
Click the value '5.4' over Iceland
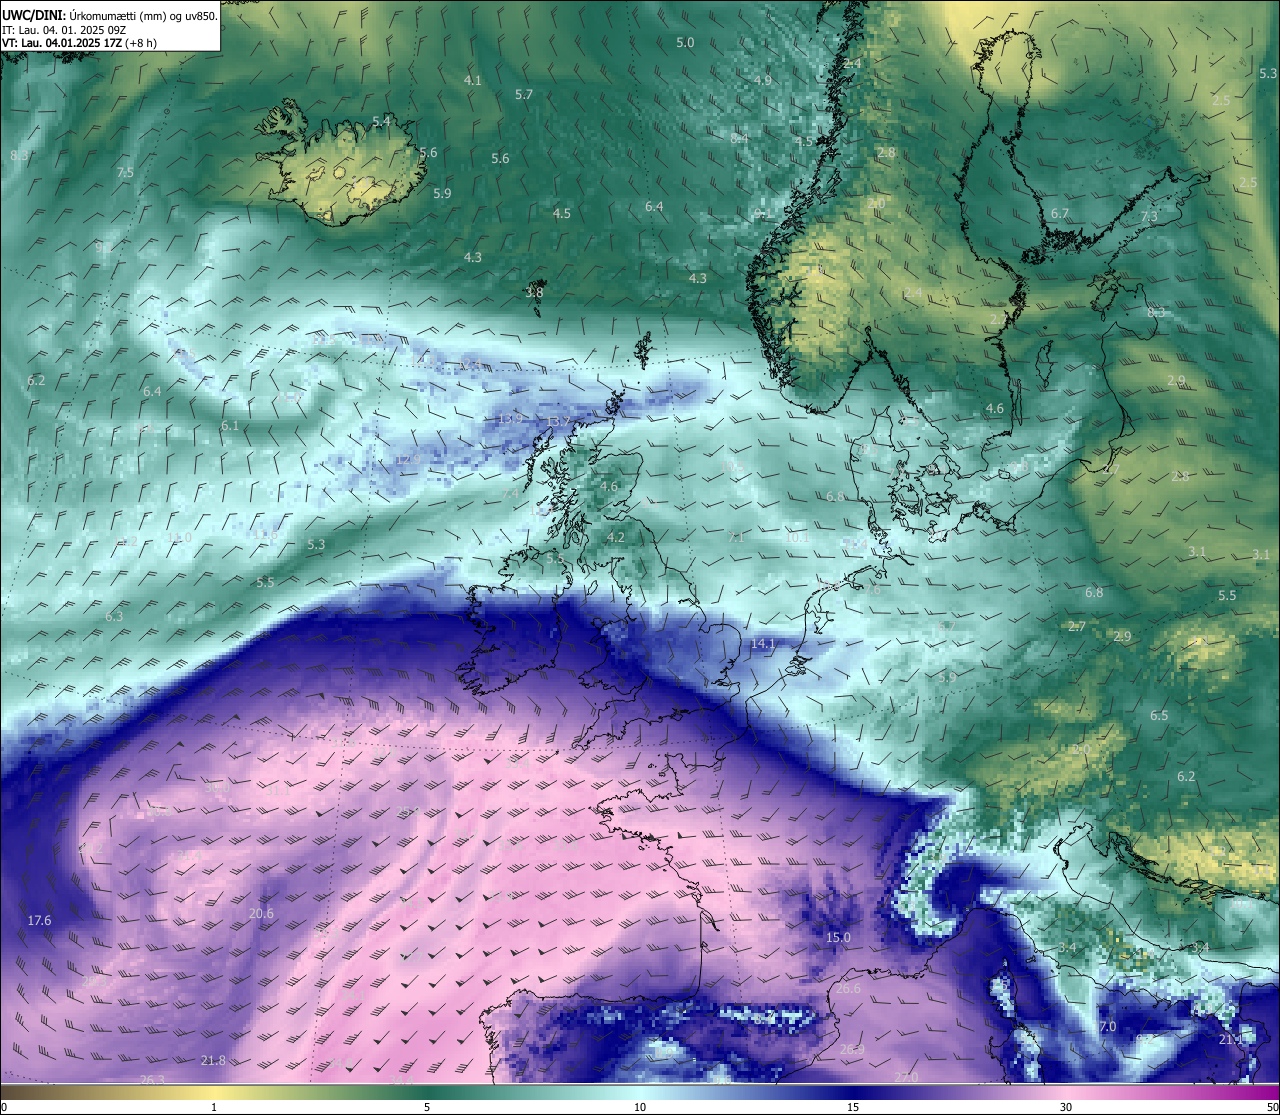[x=381, y=121]
